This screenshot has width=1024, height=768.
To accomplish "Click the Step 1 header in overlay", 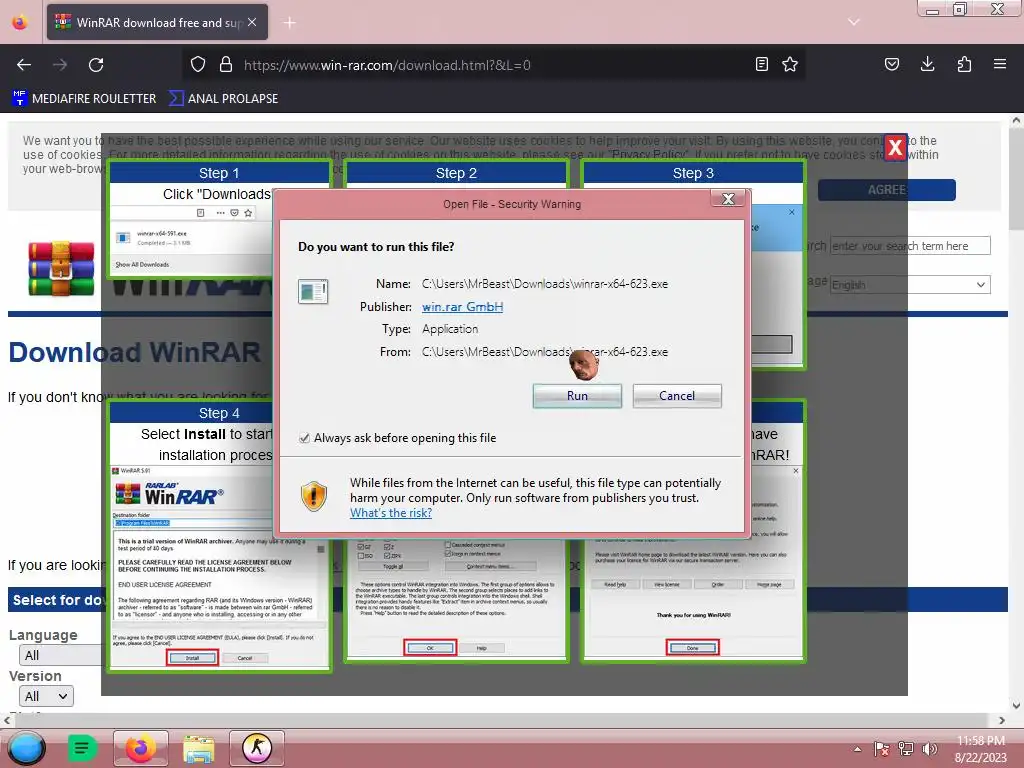I will (219, 173).
